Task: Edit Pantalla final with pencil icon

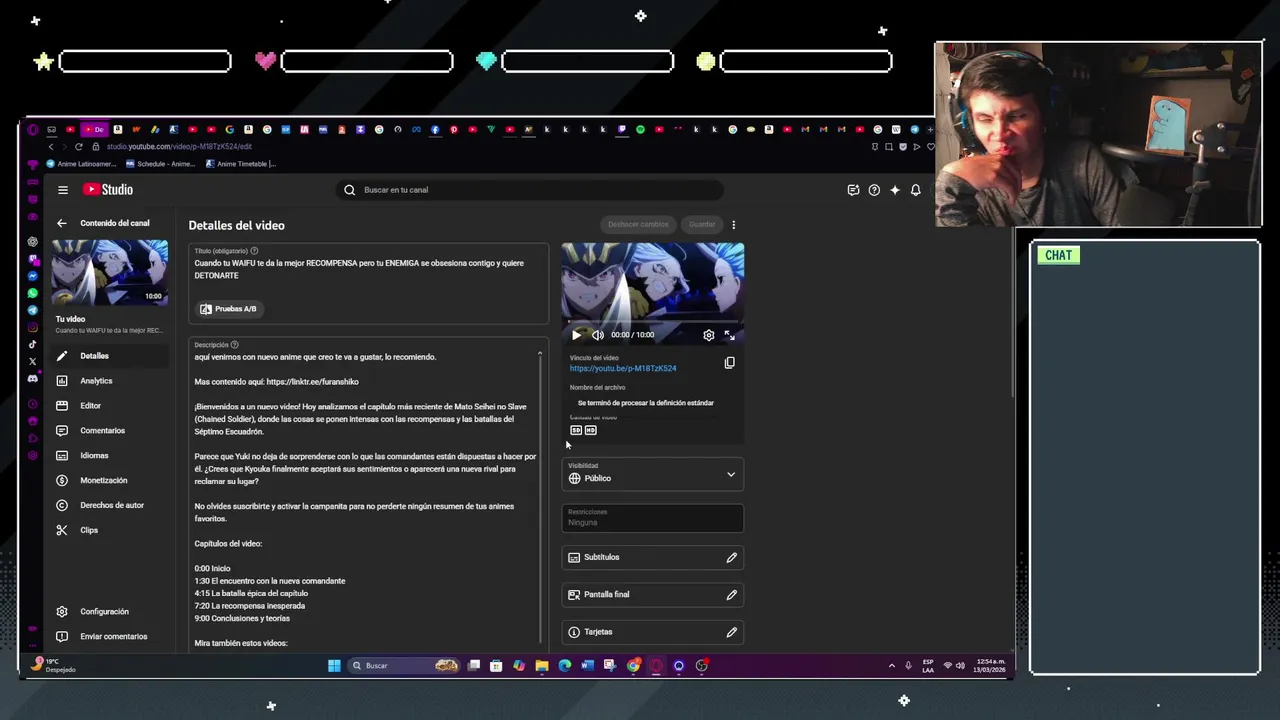Action: click(x=731, y=594)
